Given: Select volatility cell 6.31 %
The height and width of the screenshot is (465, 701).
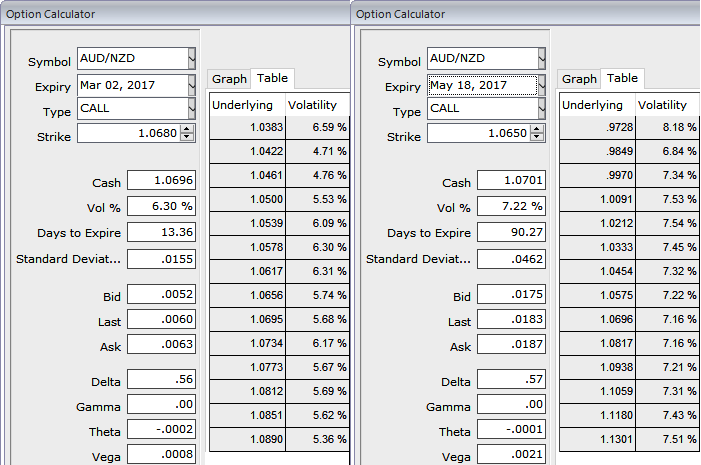Looking at the screenshot, I should click(317, 272).
